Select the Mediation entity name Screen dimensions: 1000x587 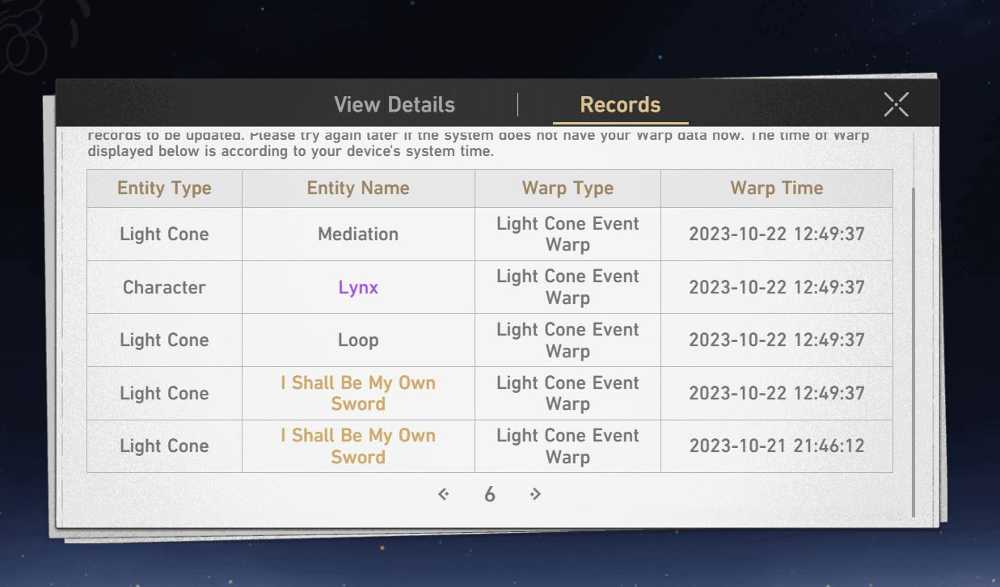click(x=358, y=234)
